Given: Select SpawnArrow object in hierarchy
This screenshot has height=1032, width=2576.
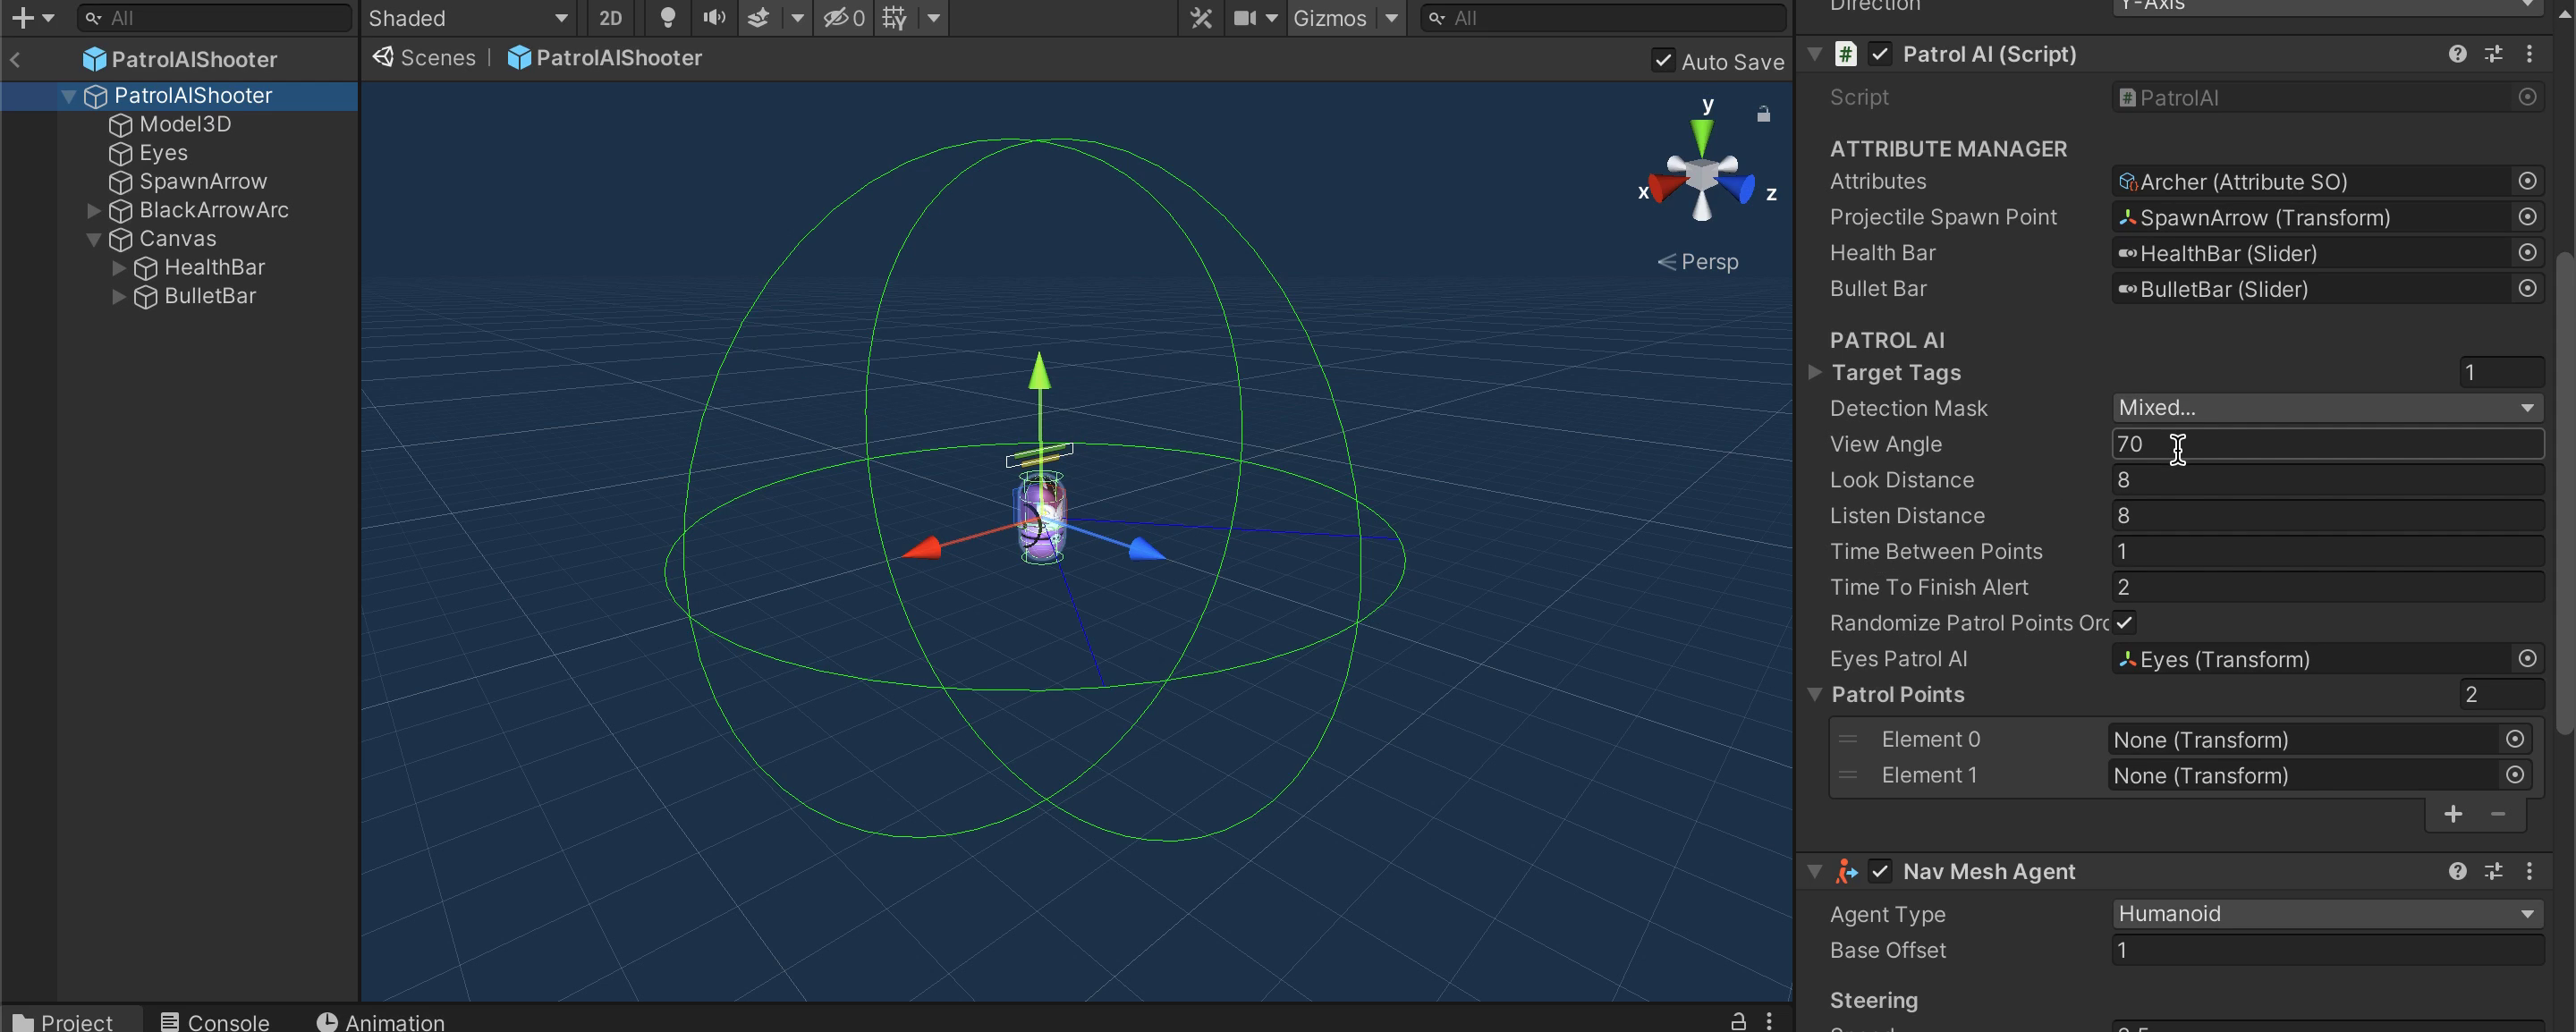Looking at the screenshot, I should point(203,181).
